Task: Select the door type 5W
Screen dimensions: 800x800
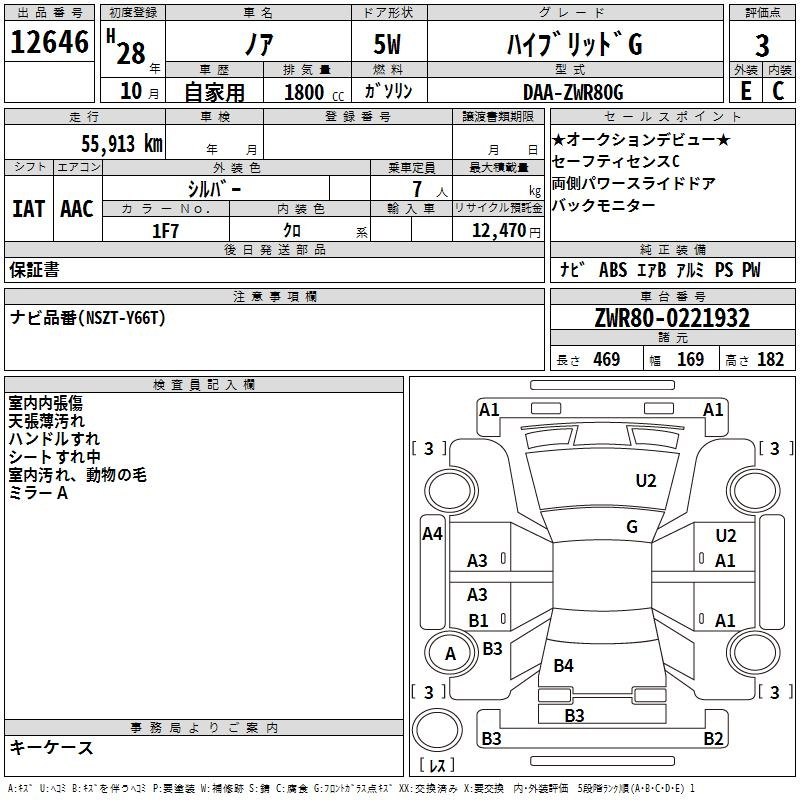Action: [x=388, y=44]
